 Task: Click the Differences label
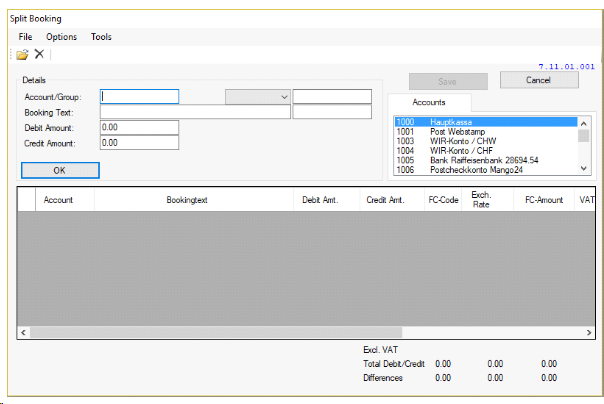pyautogui.click(x=383, y=378)
